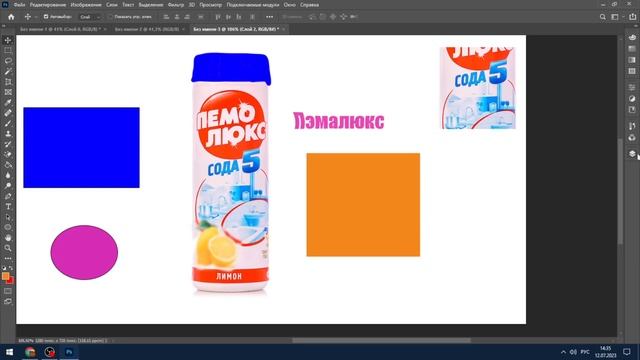640x360 pixels.
Task: Open the Adjustments panel icon
Action: coord(632,98)
